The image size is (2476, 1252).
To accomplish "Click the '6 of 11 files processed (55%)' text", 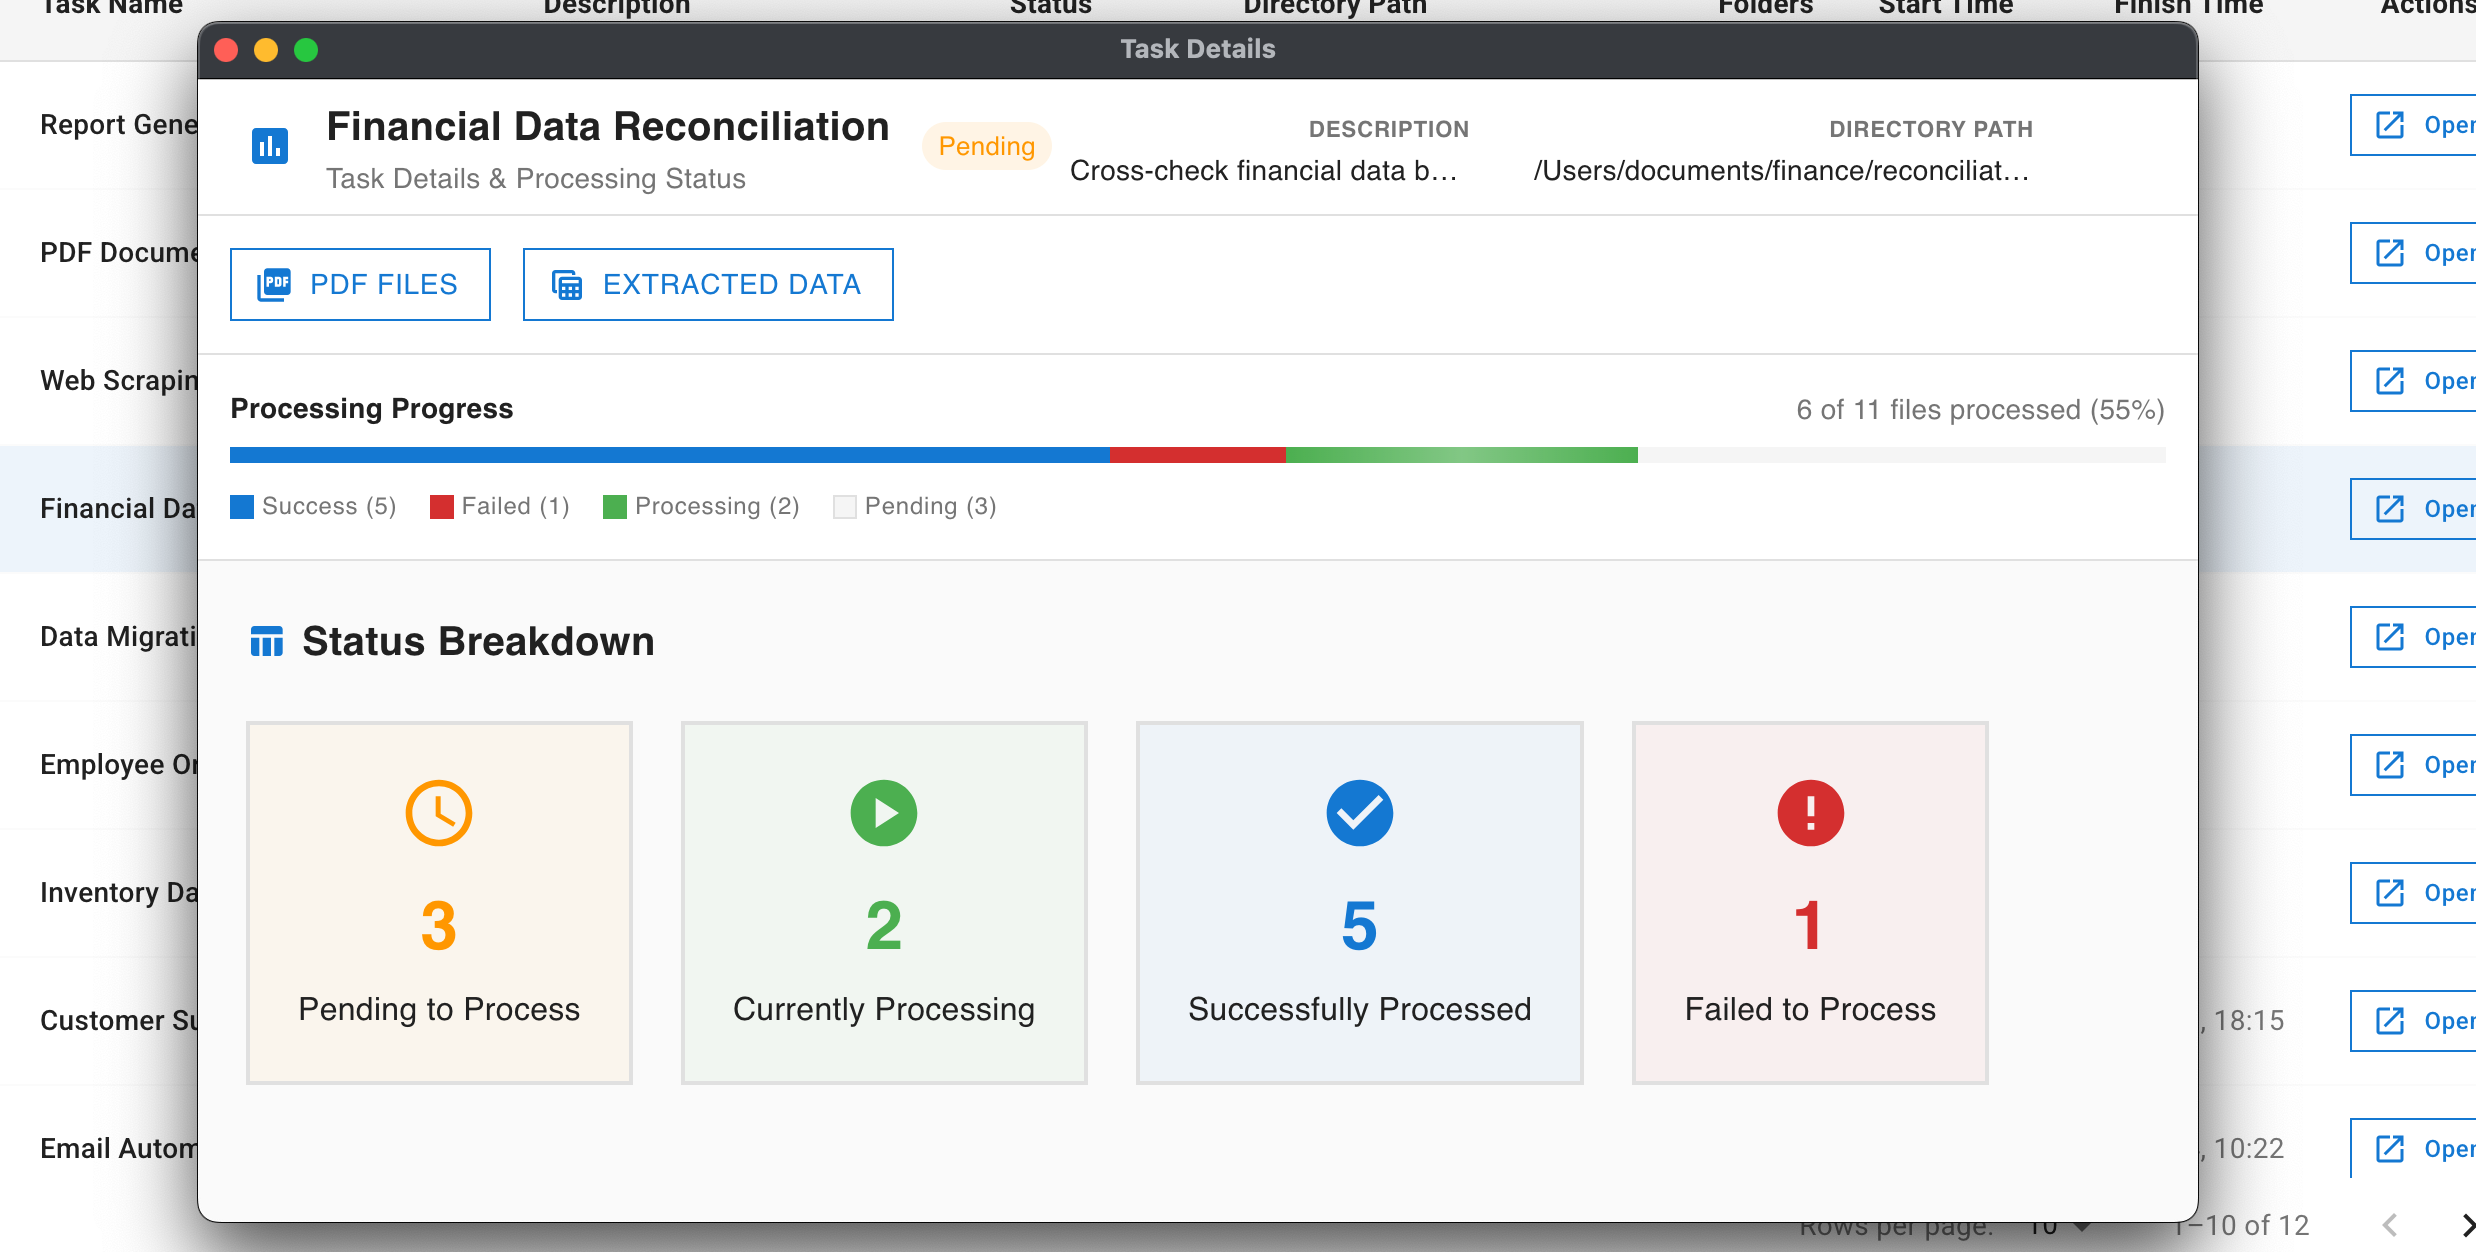I will coord(1980,410).
